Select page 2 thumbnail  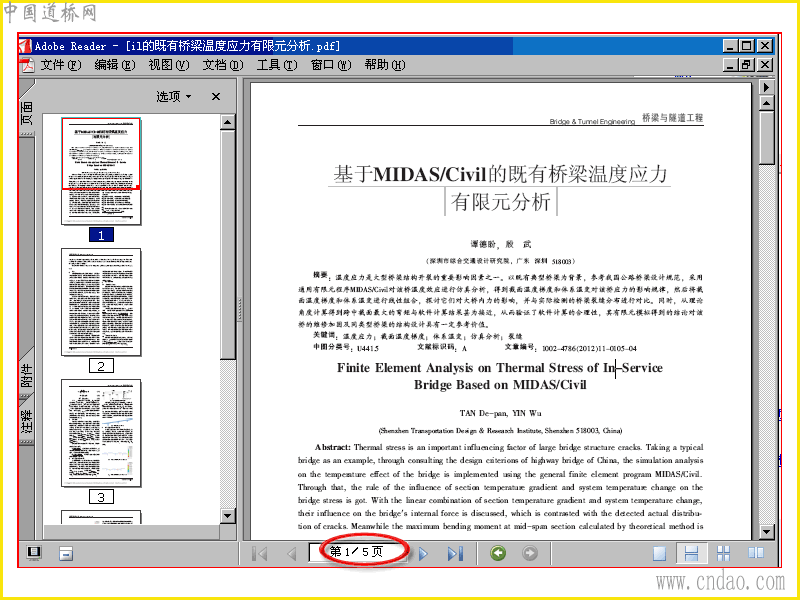(x=101, y=302)
